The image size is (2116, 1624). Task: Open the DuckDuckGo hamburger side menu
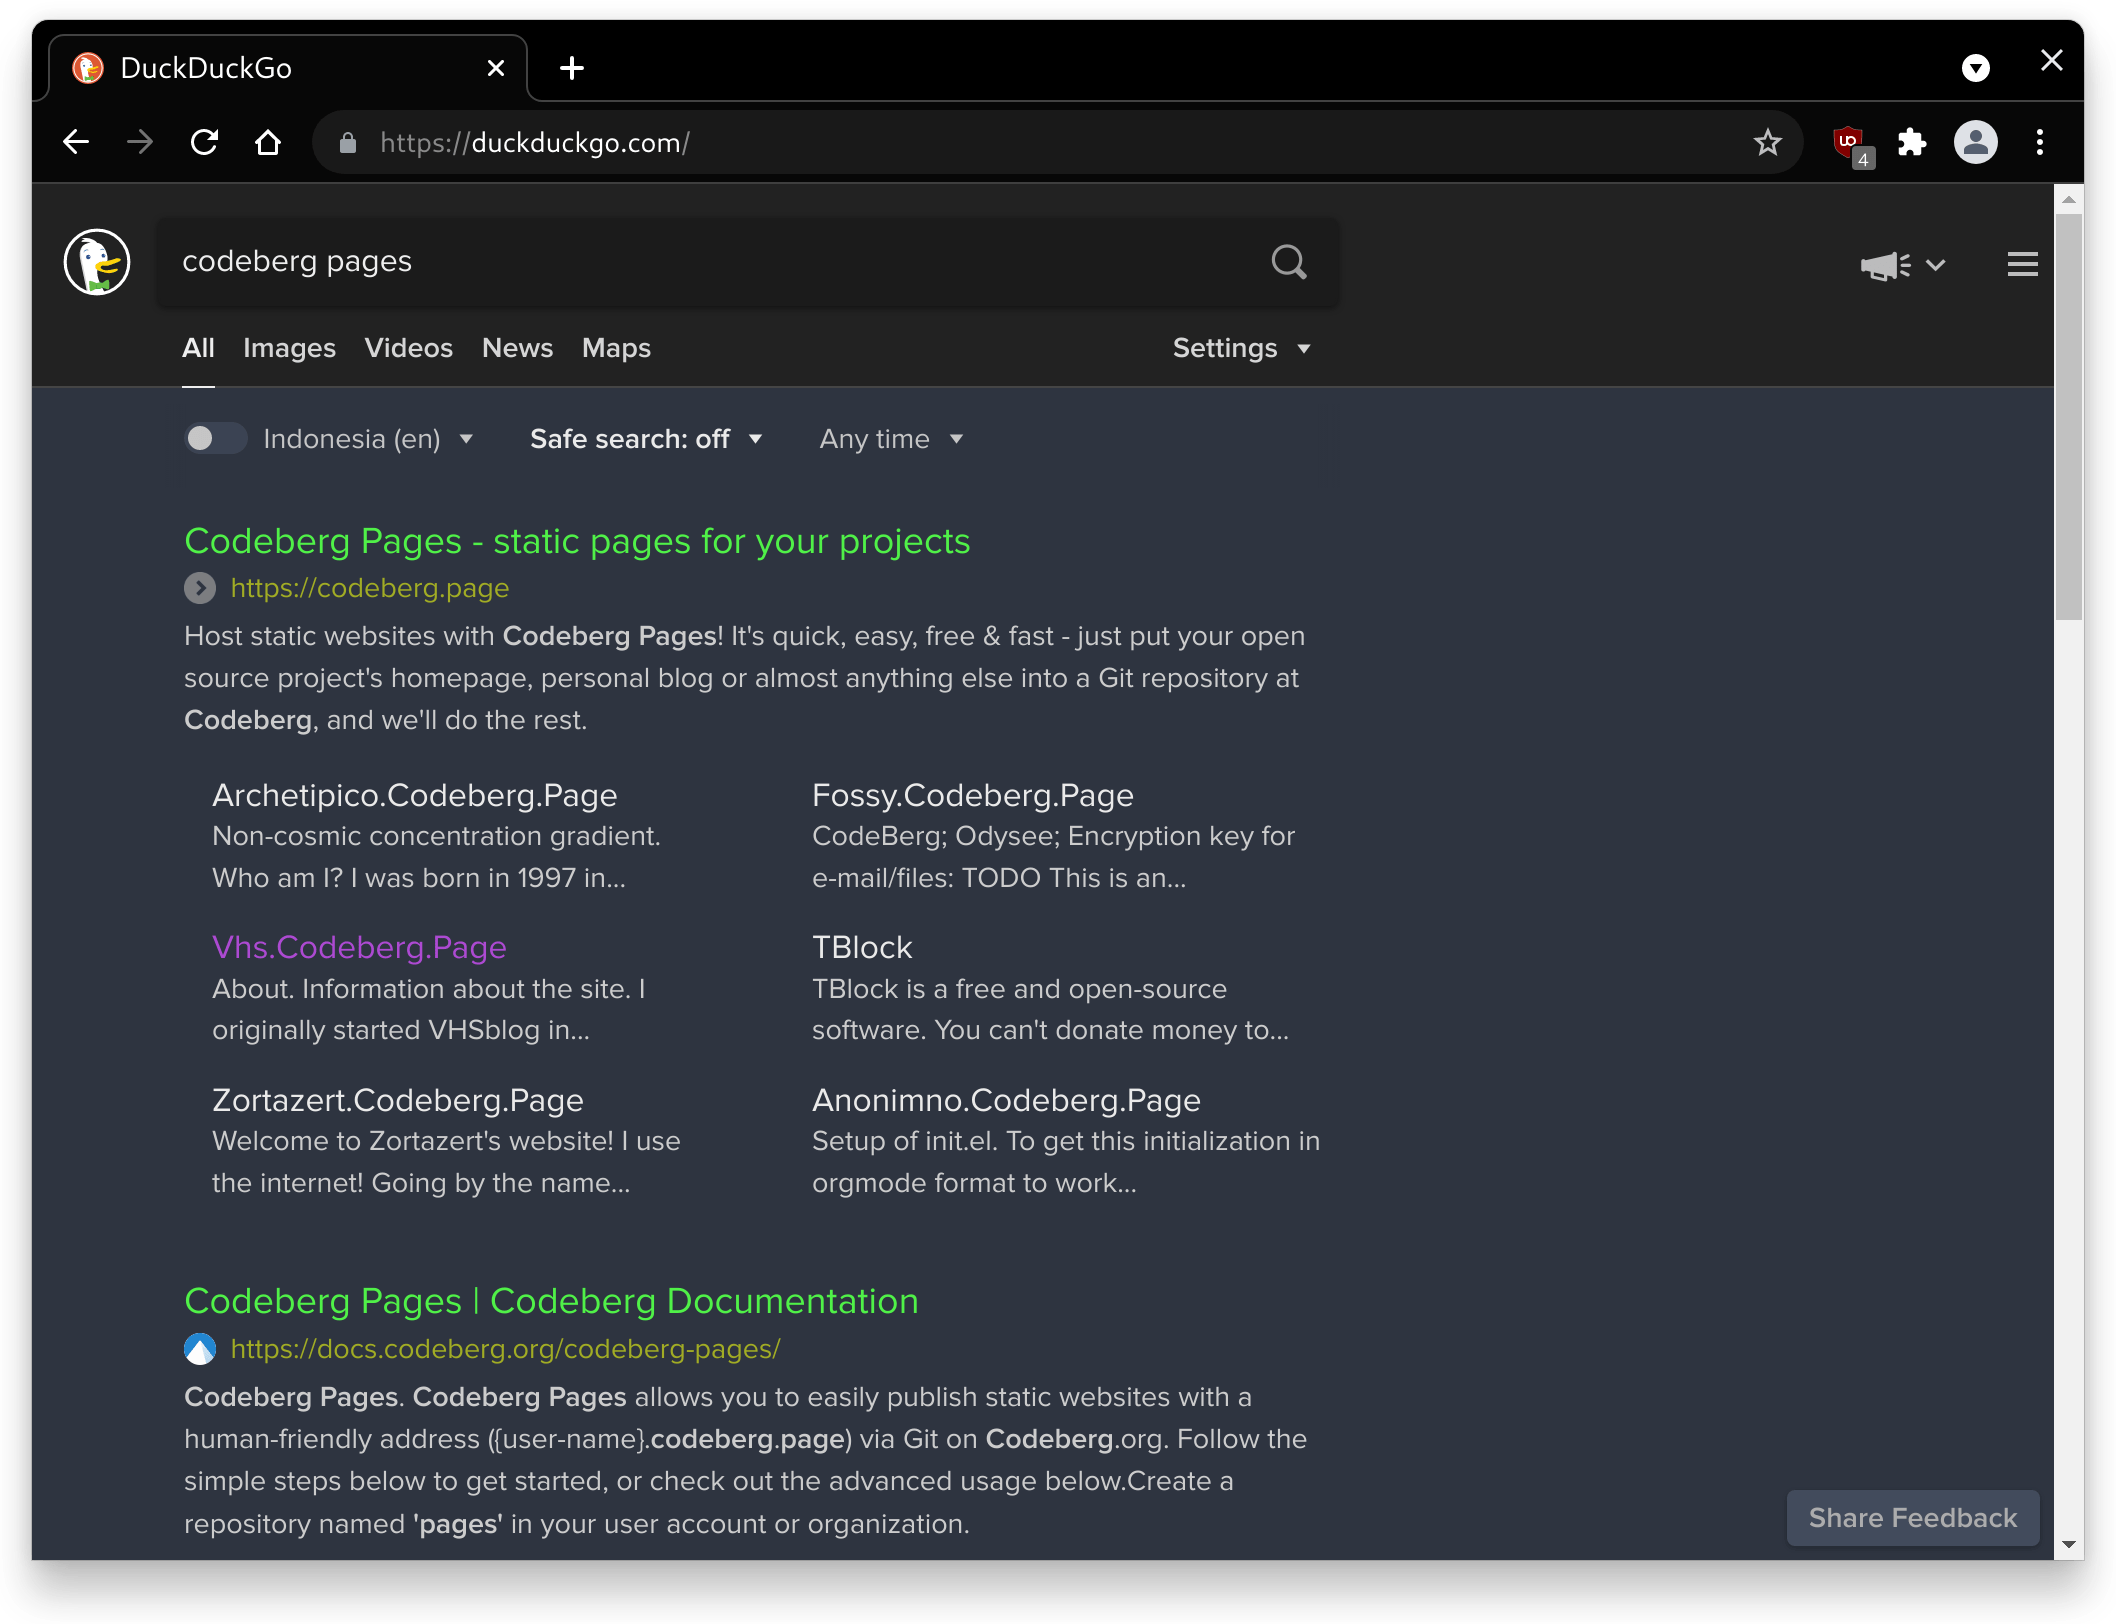(2022, 264)
